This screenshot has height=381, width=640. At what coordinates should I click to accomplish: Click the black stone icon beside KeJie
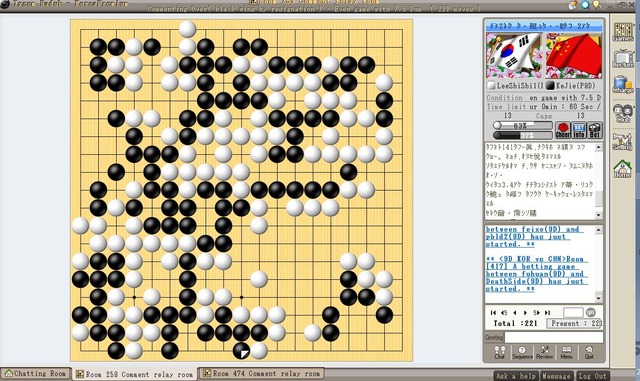point(550,86)
